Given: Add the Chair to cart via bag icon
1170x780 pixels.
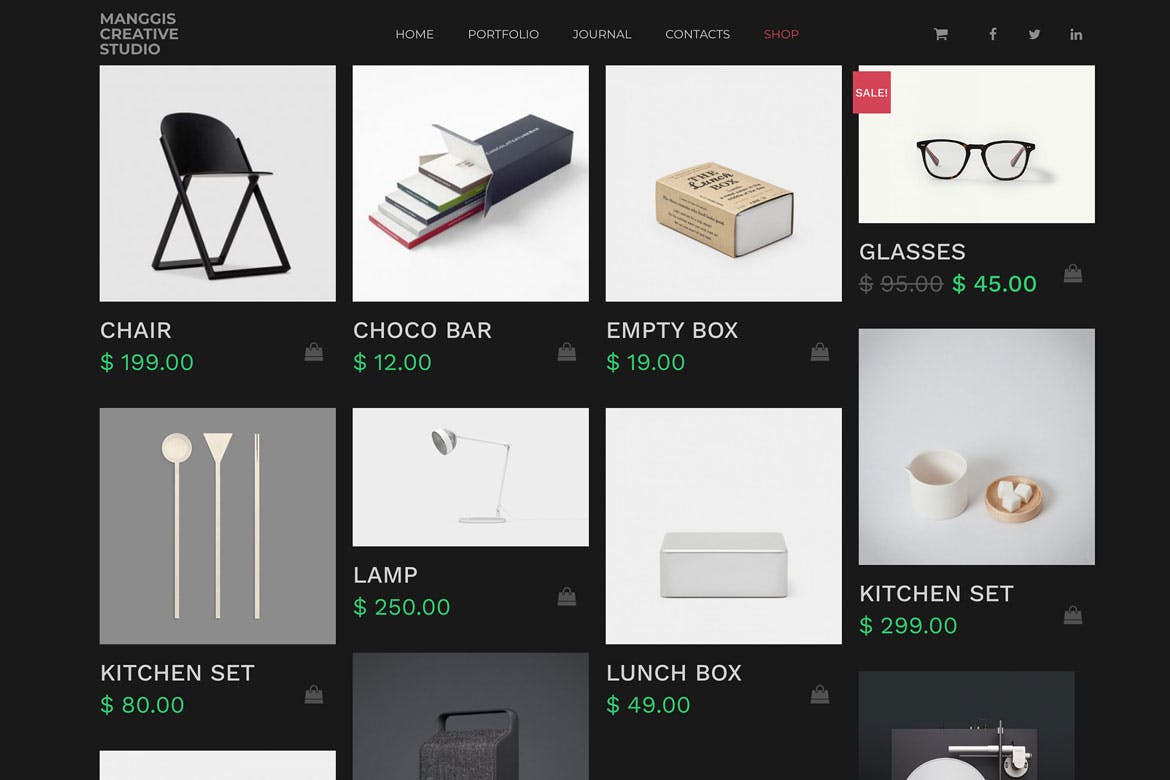Looking at the screenshot, I should pos(314,352).
